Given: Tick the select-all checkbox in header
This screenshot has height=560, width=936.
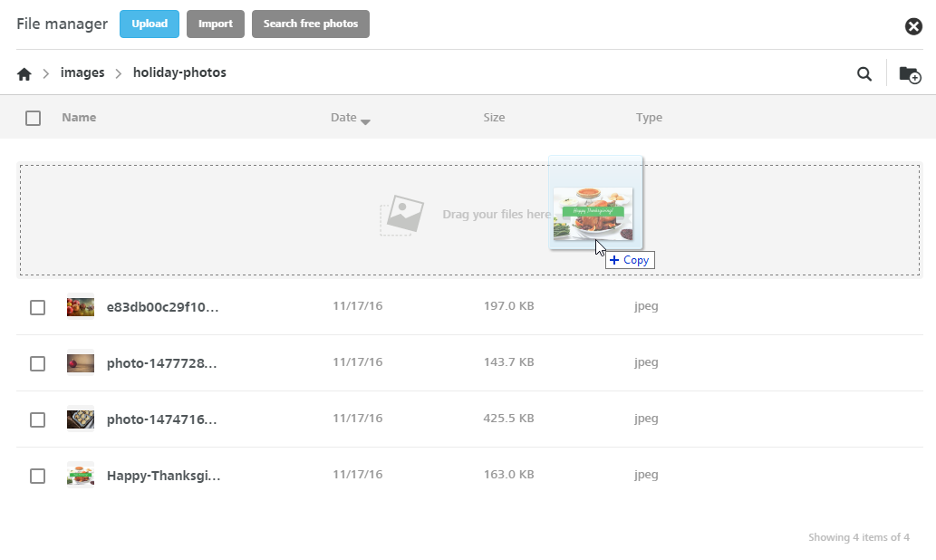Looking at the screenshot, I should tap(33, 118).
